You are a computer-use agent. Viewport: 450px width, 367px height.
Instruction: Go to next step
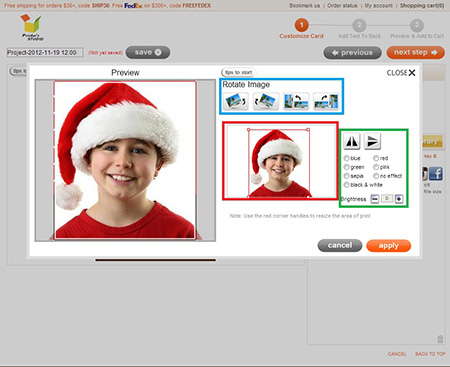[x=415, y=53]
